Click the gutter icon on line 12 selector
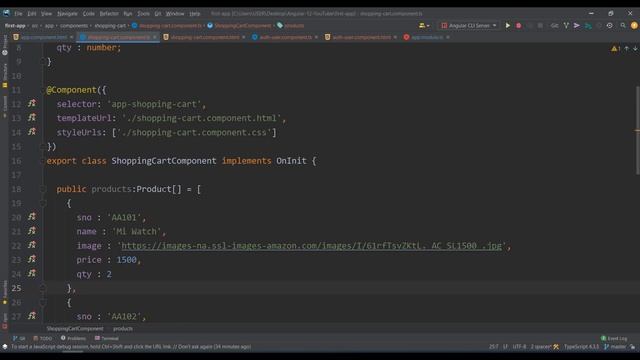The height and width of the screenshot is (360, 640). (x=32, y=103)
